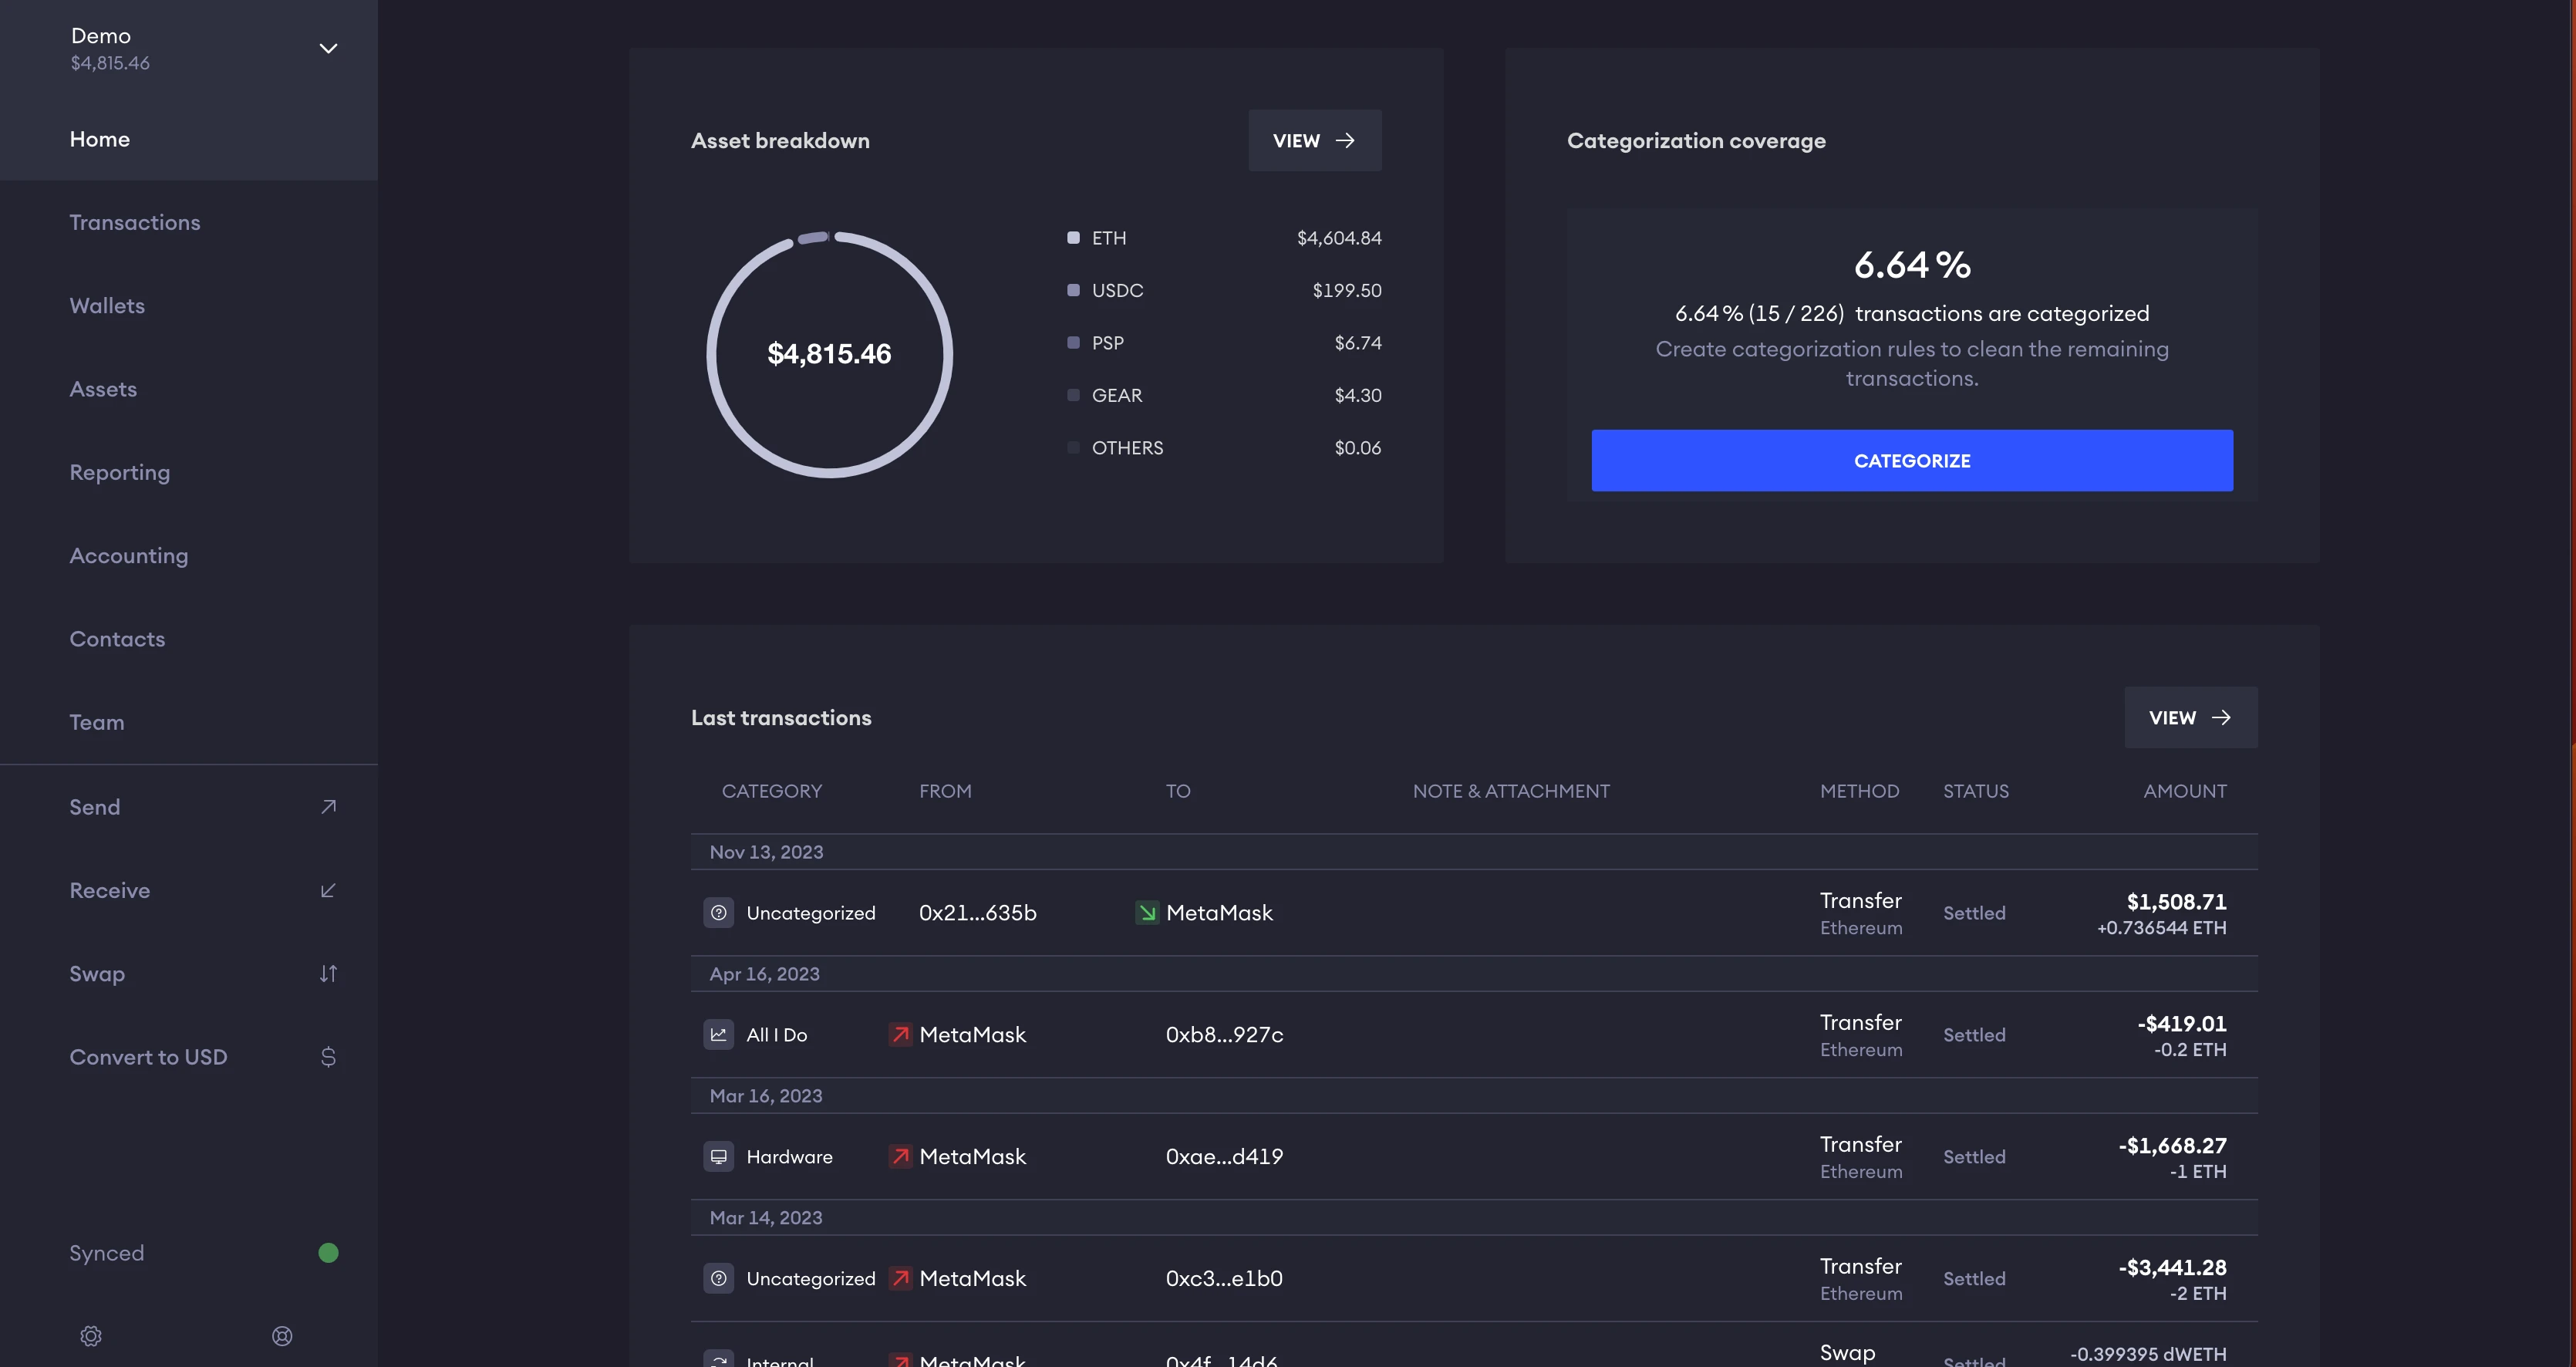Viewport: 2576px width, 1367px height.
Task: Click the green Synced status indicator
Action: 328,1253
